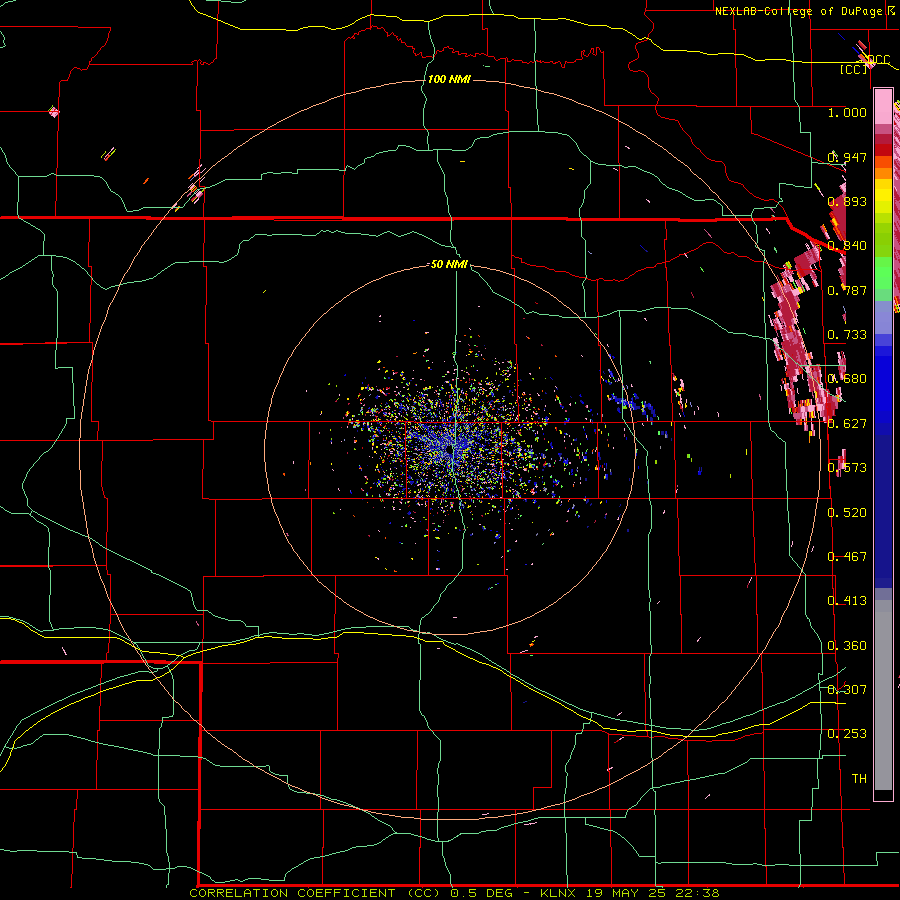The width and height of the screenshot is (900, 900).
Task: Select the 0.307 legend value
Action: (x=847, y=689)
